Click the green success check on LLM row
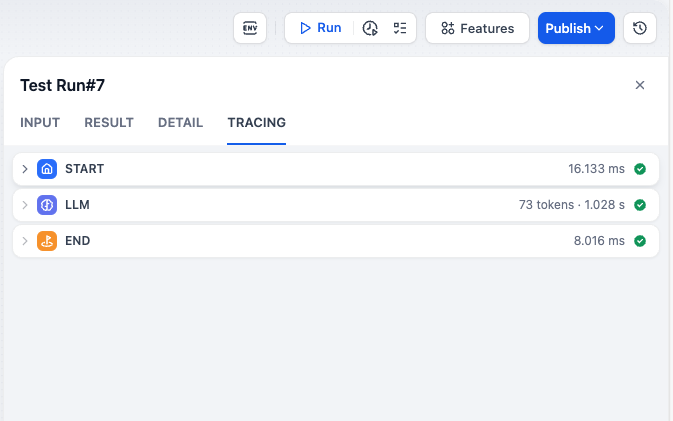673x421 pixels. tap(640, 205)
